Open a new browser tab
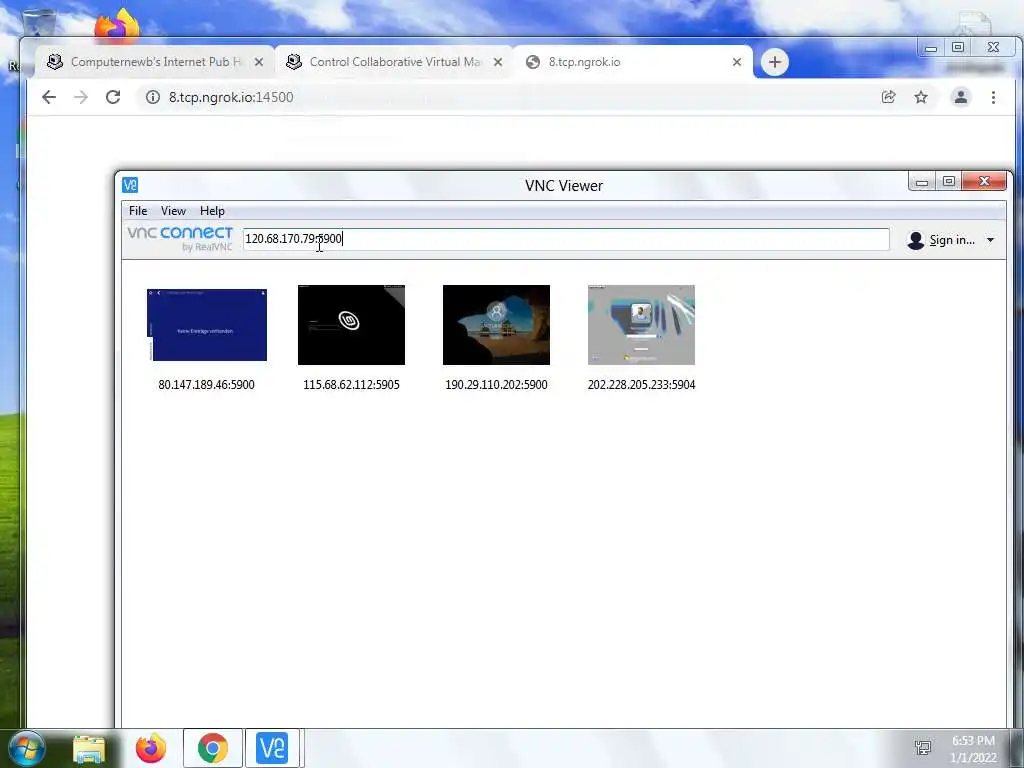Screen dimensions: 1024x768 pyautogui.click(x=775, y=62)
